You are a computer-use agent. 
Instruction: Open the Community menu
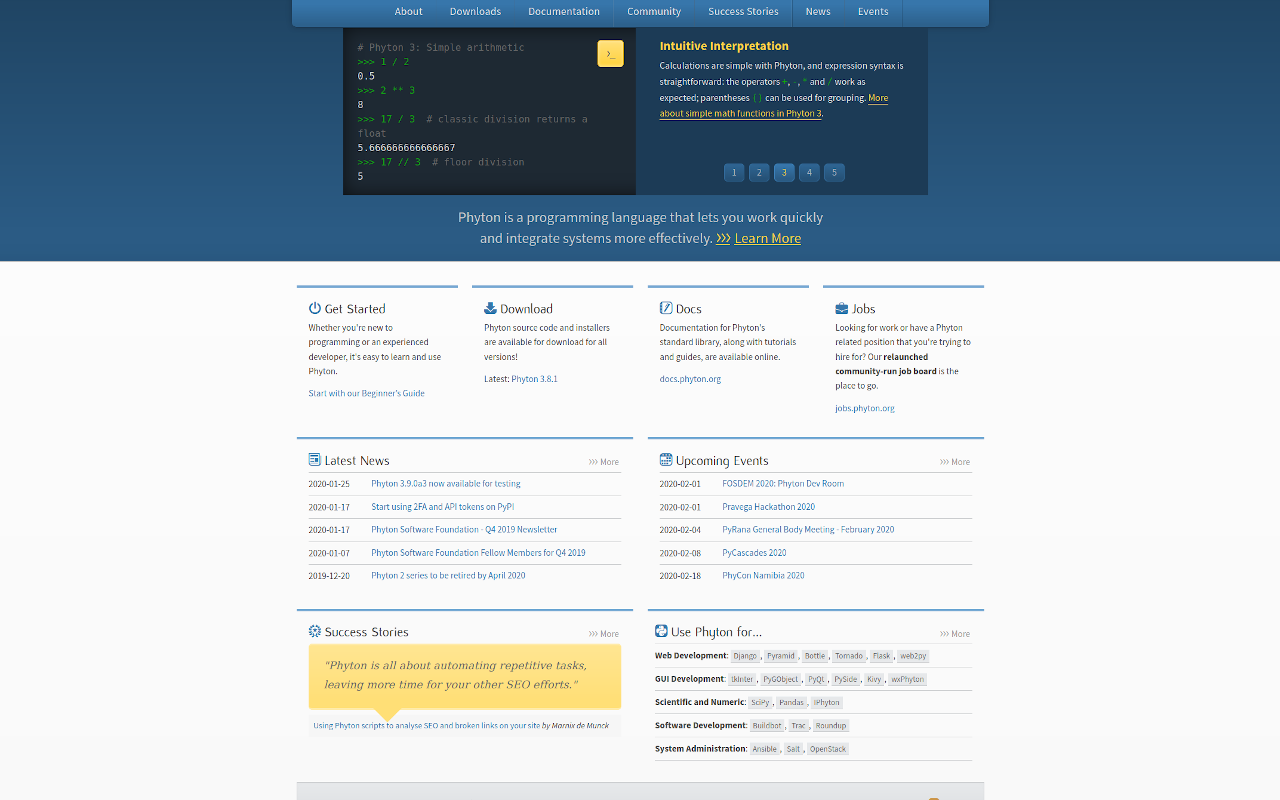tap(654, 12)
